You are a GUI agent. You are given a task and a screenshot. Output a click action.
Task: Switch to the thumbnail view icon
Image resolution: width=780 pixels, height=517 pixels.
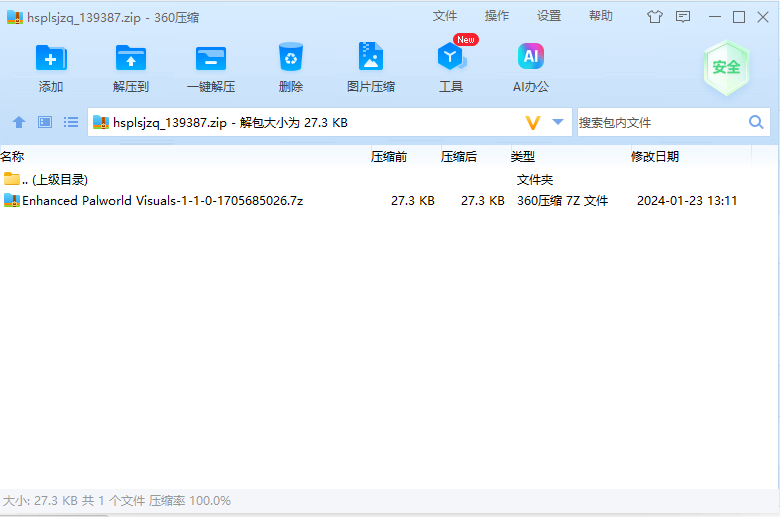click(x=45, y=122)
